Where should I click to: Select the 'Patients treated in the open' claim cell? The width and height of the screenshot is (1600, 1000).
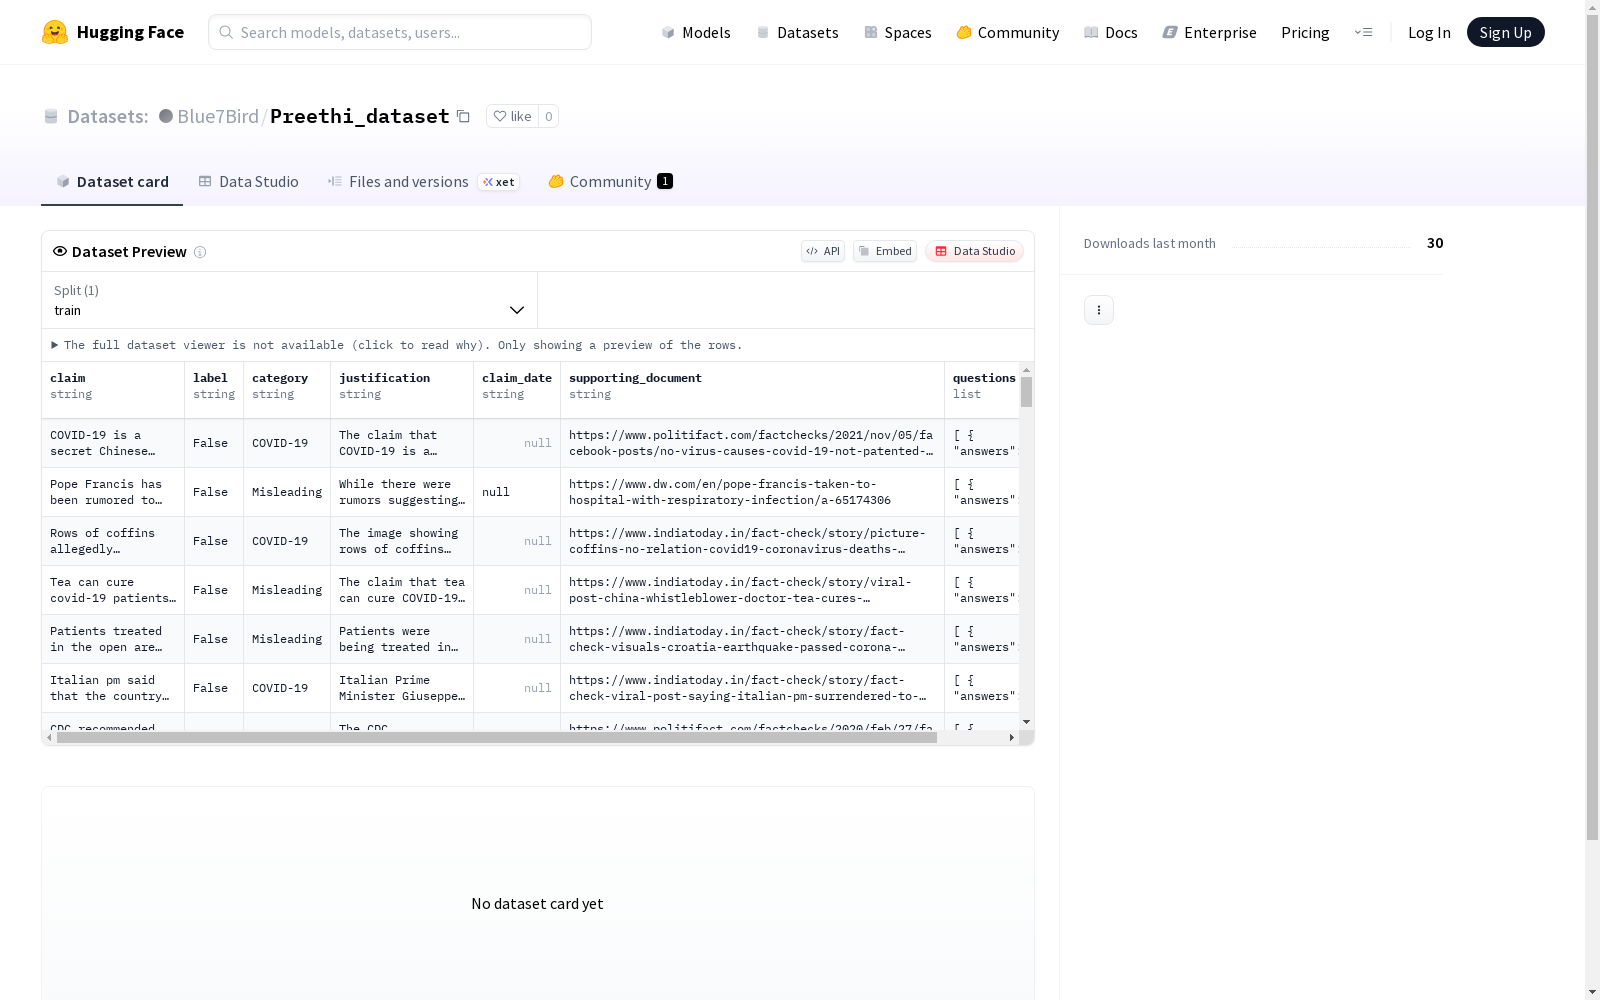tap(113, 639)
